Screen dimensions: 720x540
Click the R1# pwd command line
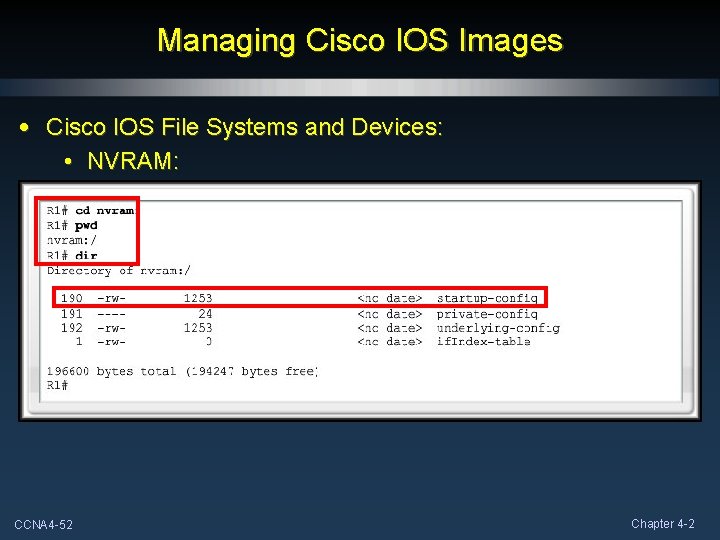[72, 225]
